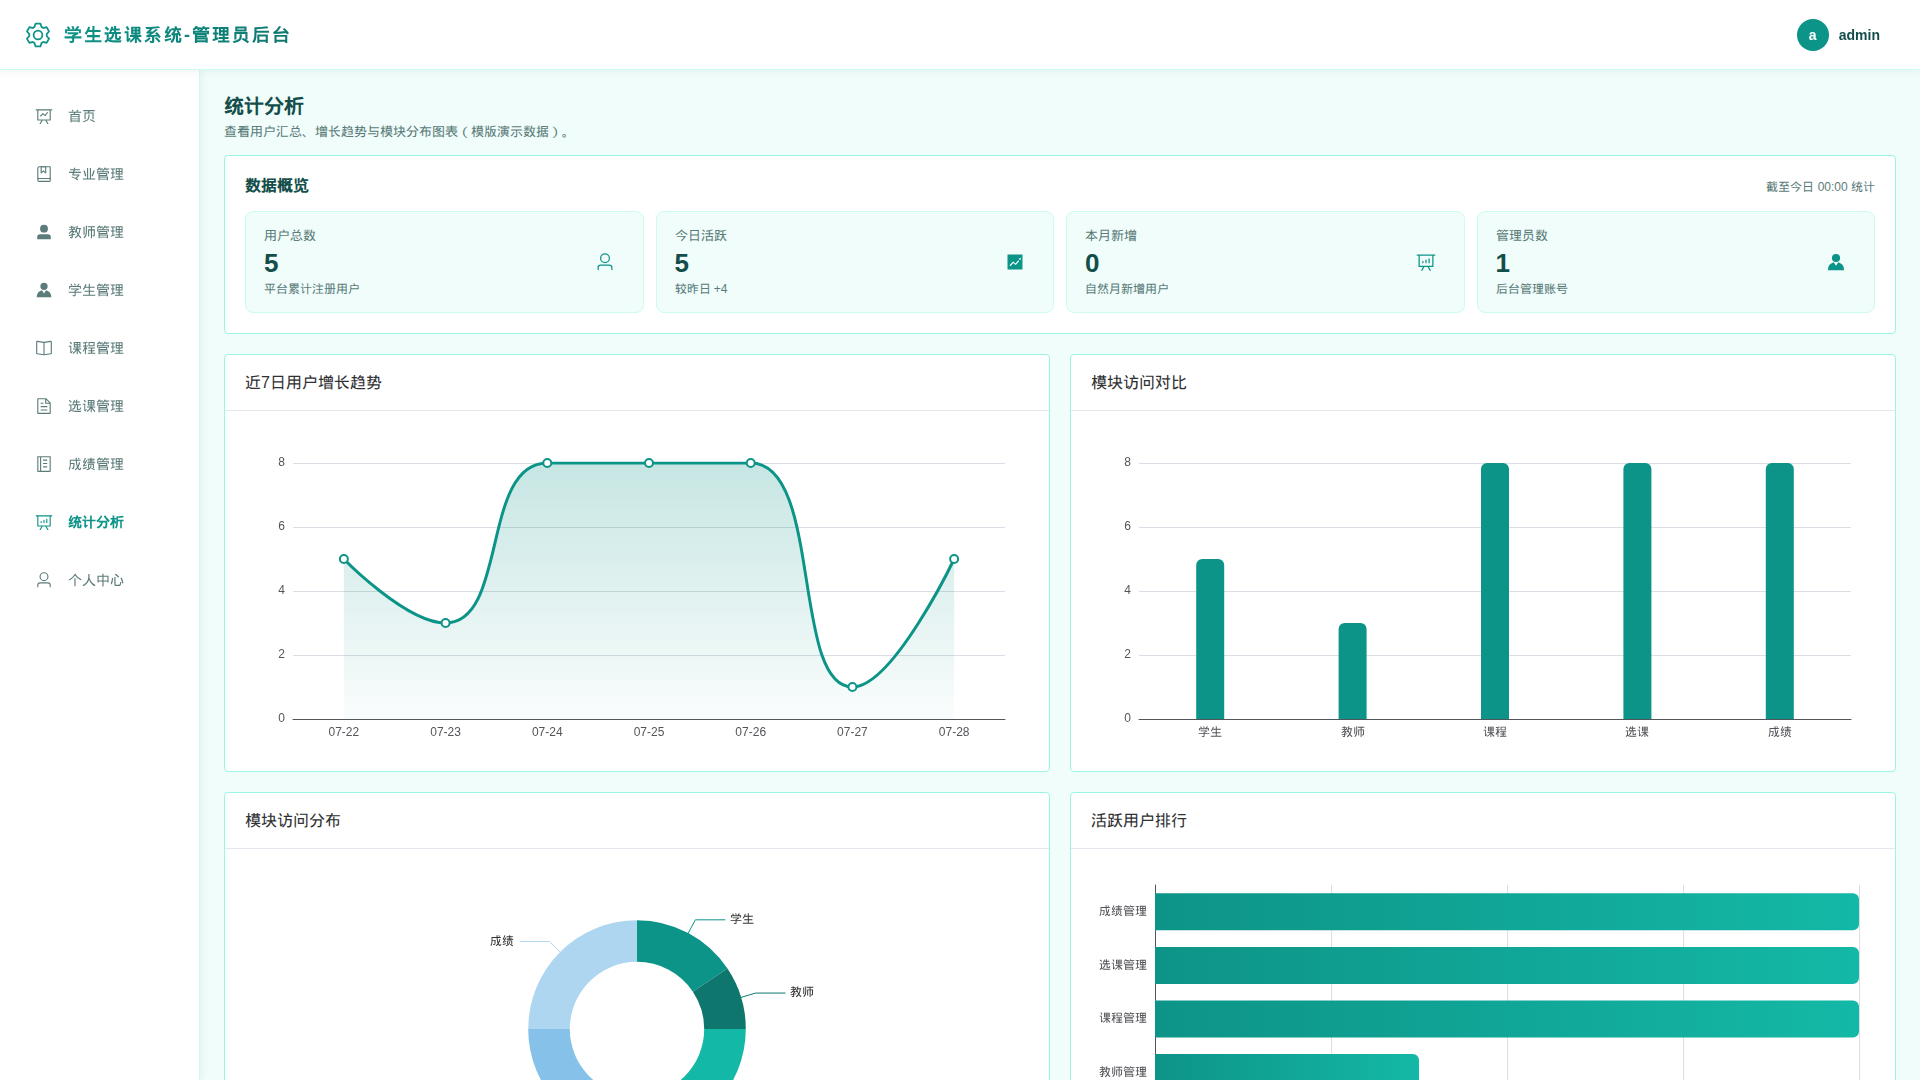Click the 07-24 data point on line chart
The width and height of the screenshot is (1920, 1080).
point(547,463)
